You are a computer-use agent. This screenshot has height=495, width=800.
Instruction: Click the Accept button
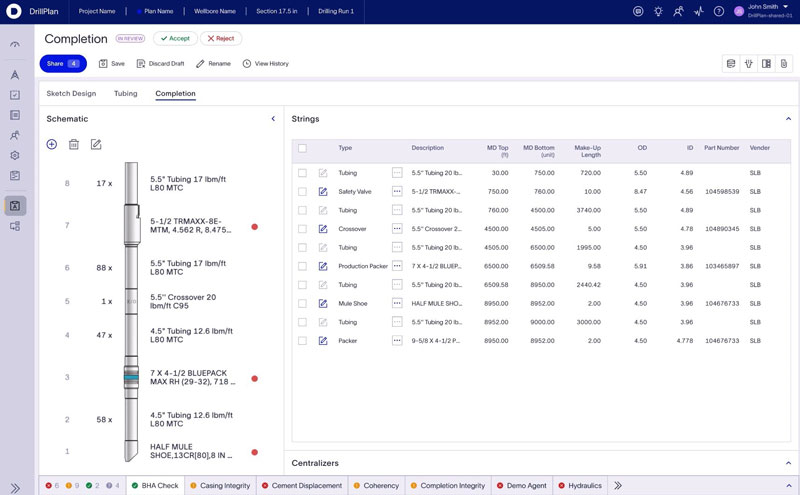175,38
